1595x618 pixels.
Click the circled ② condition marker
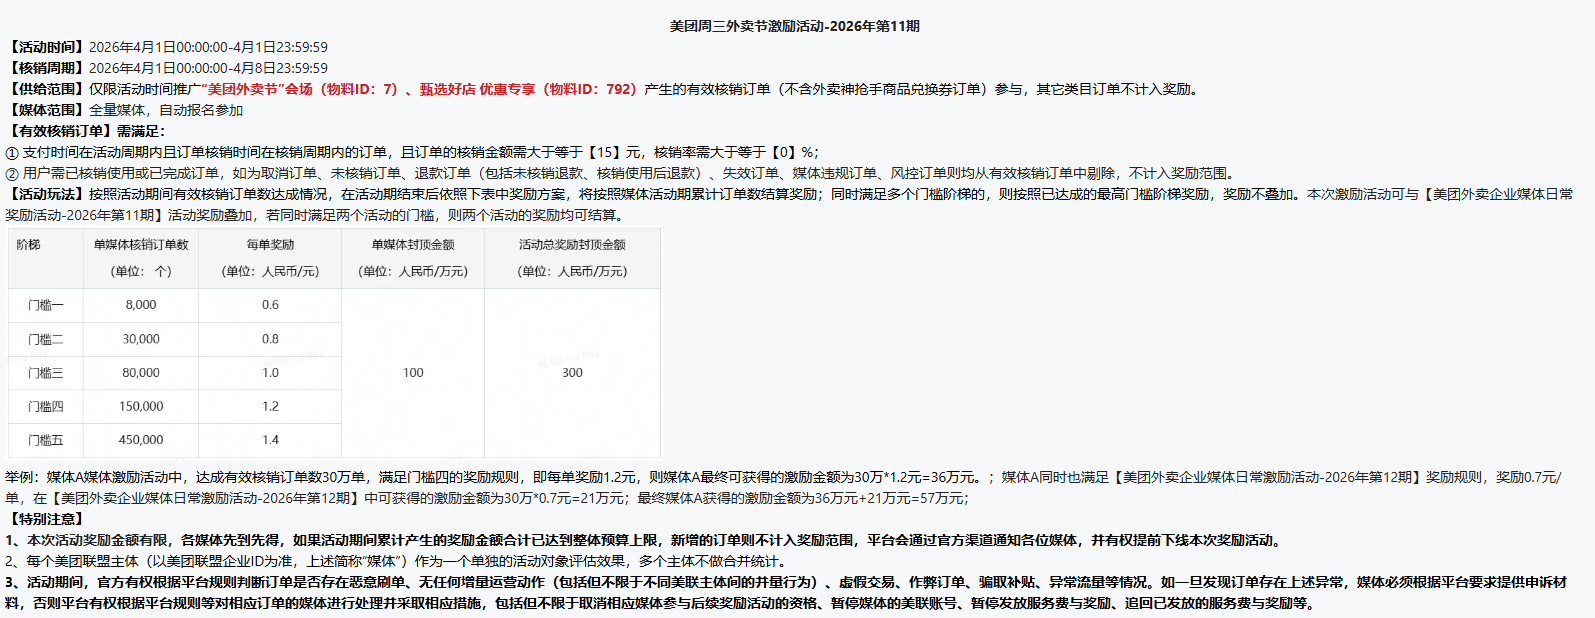point(12,174)
